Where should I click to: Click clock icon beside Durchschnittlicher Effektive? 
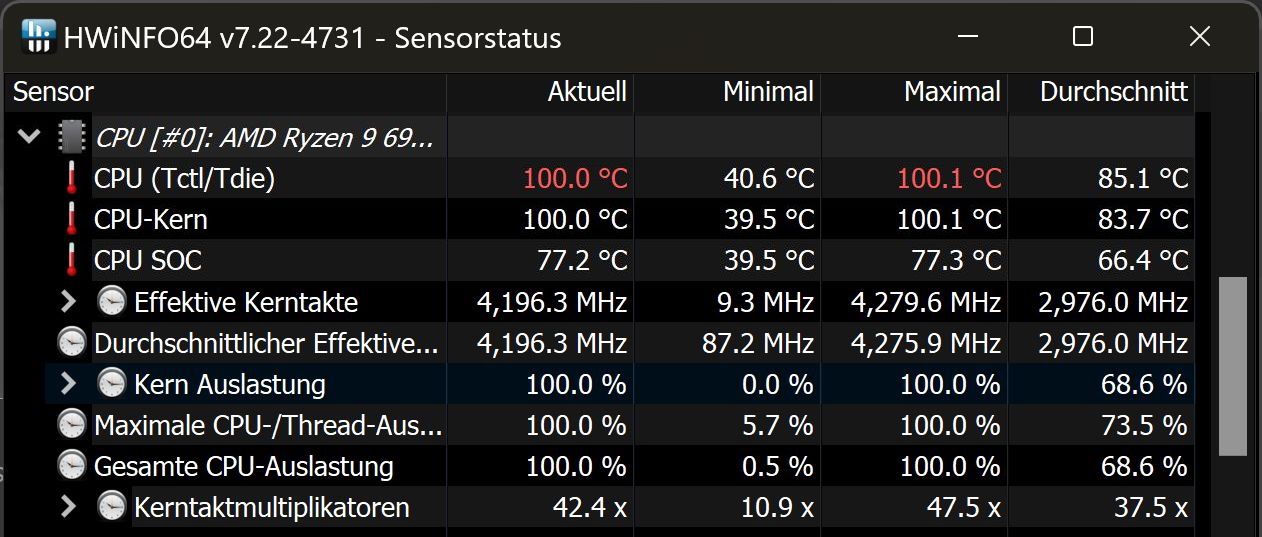pyautogui.click(x=71, y=343)
